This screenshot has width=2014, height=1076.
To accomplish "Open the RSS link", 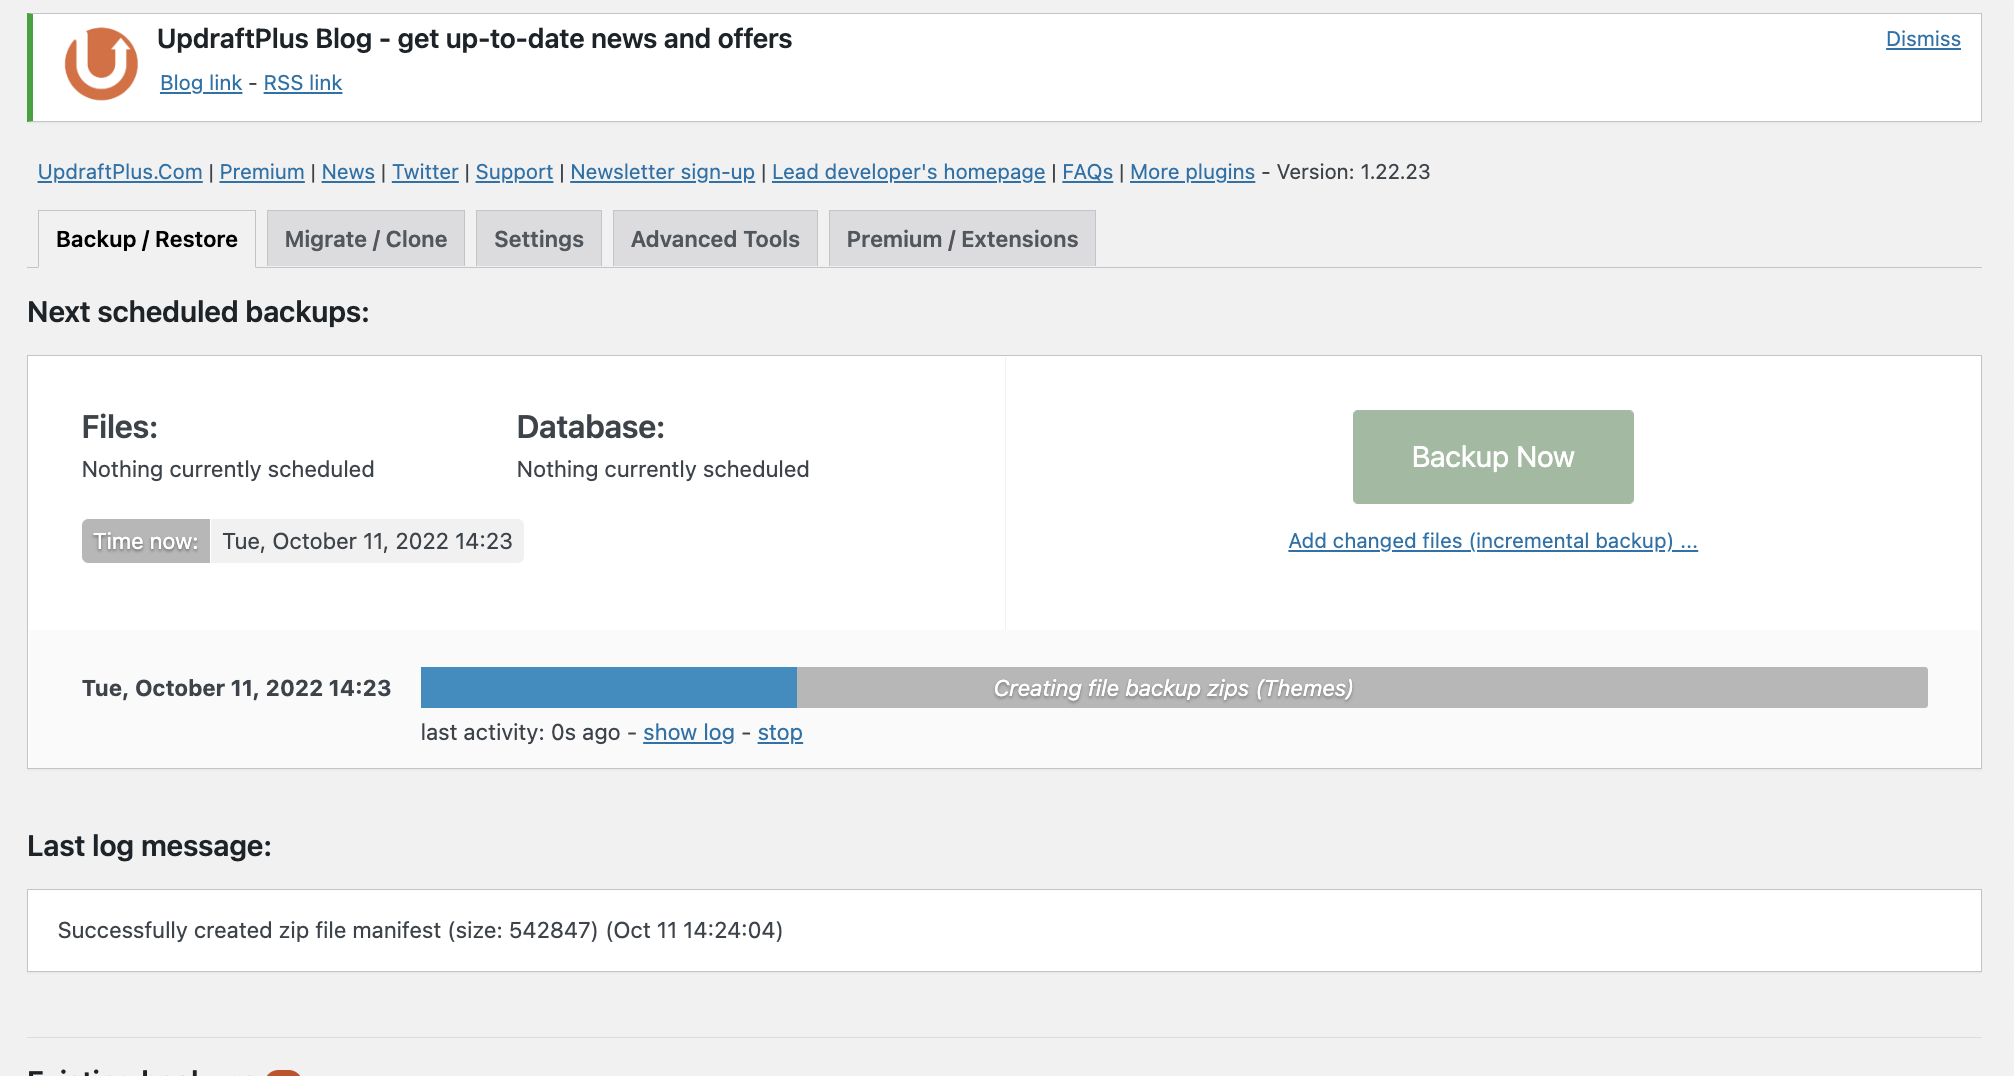I will (x=303, y=83).
